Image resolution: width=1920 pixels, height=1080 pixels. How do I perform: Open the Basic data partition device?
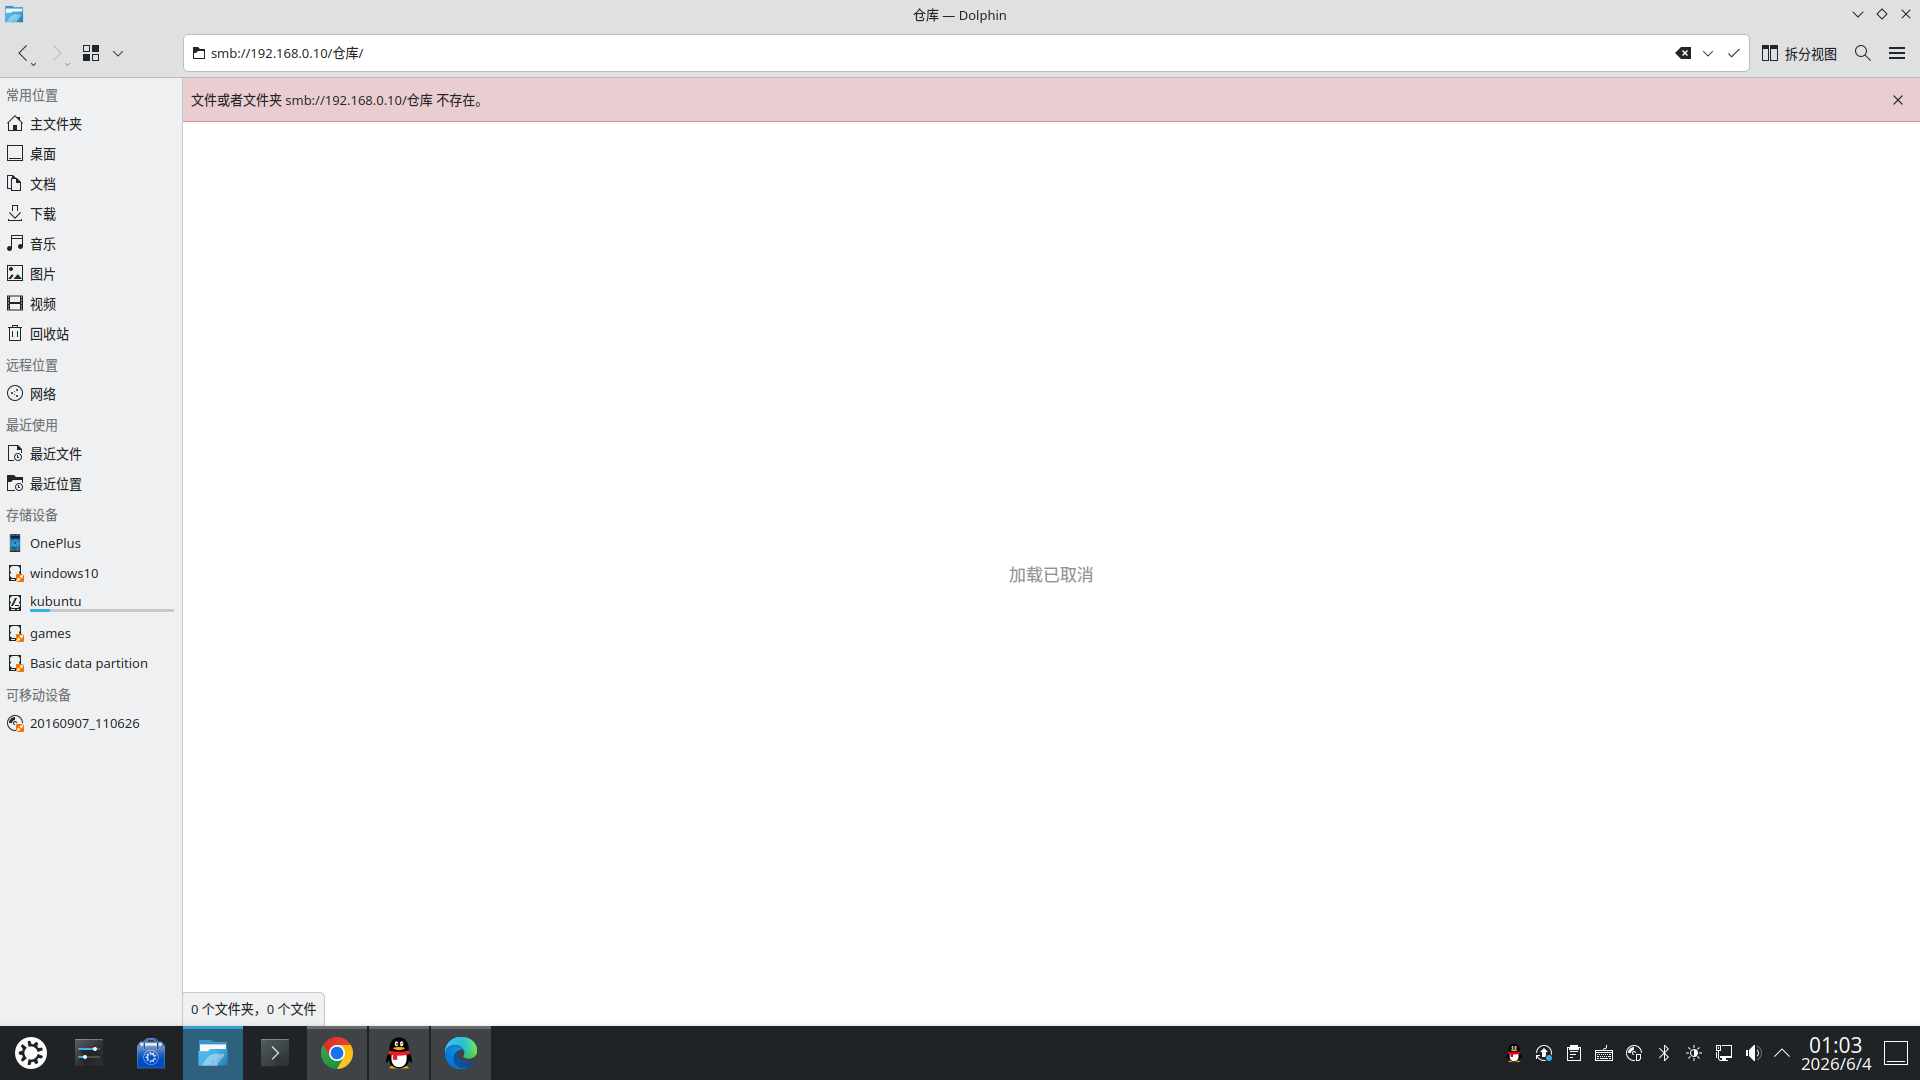[x=90, y=663]
